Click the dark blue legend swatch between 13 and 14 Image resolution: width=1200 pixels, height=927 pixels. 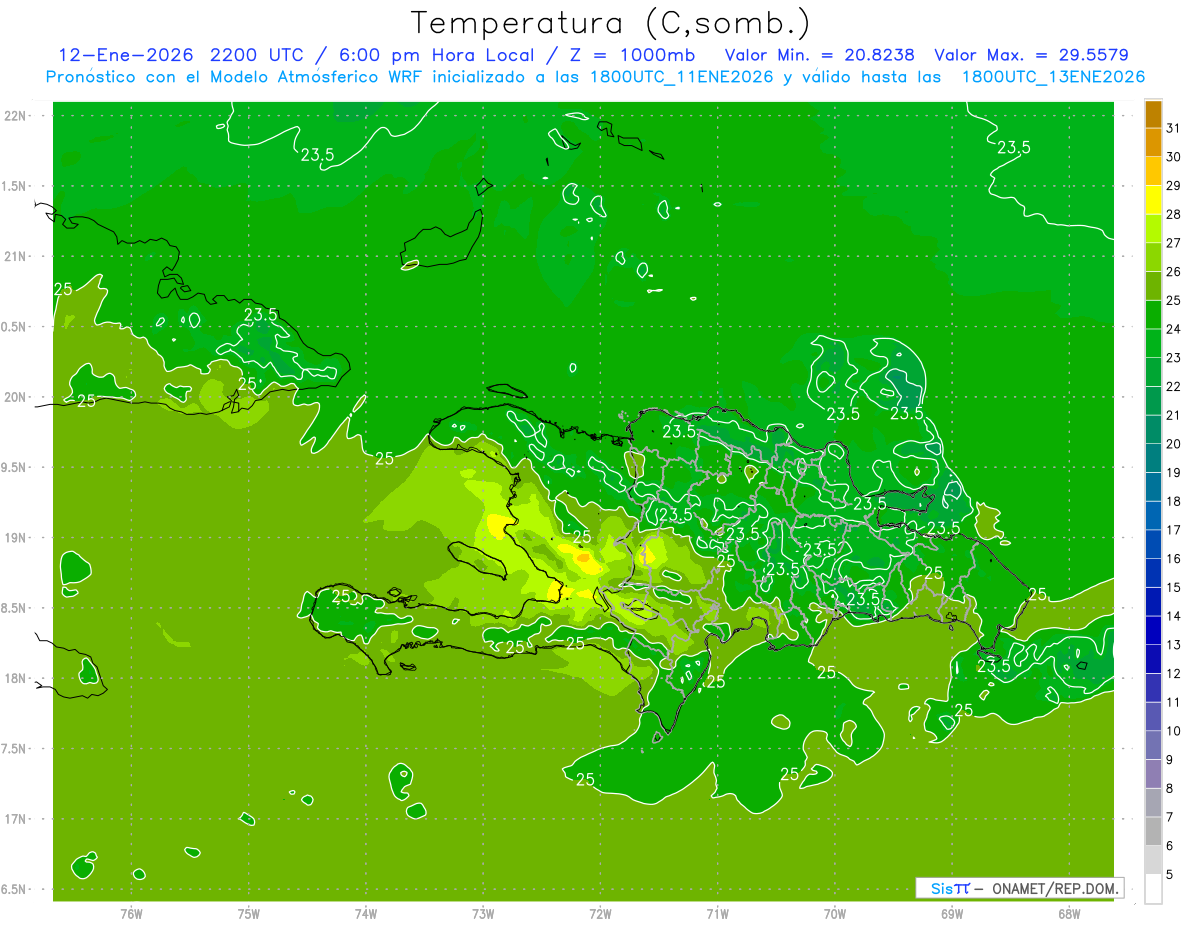click(1153, 630)
